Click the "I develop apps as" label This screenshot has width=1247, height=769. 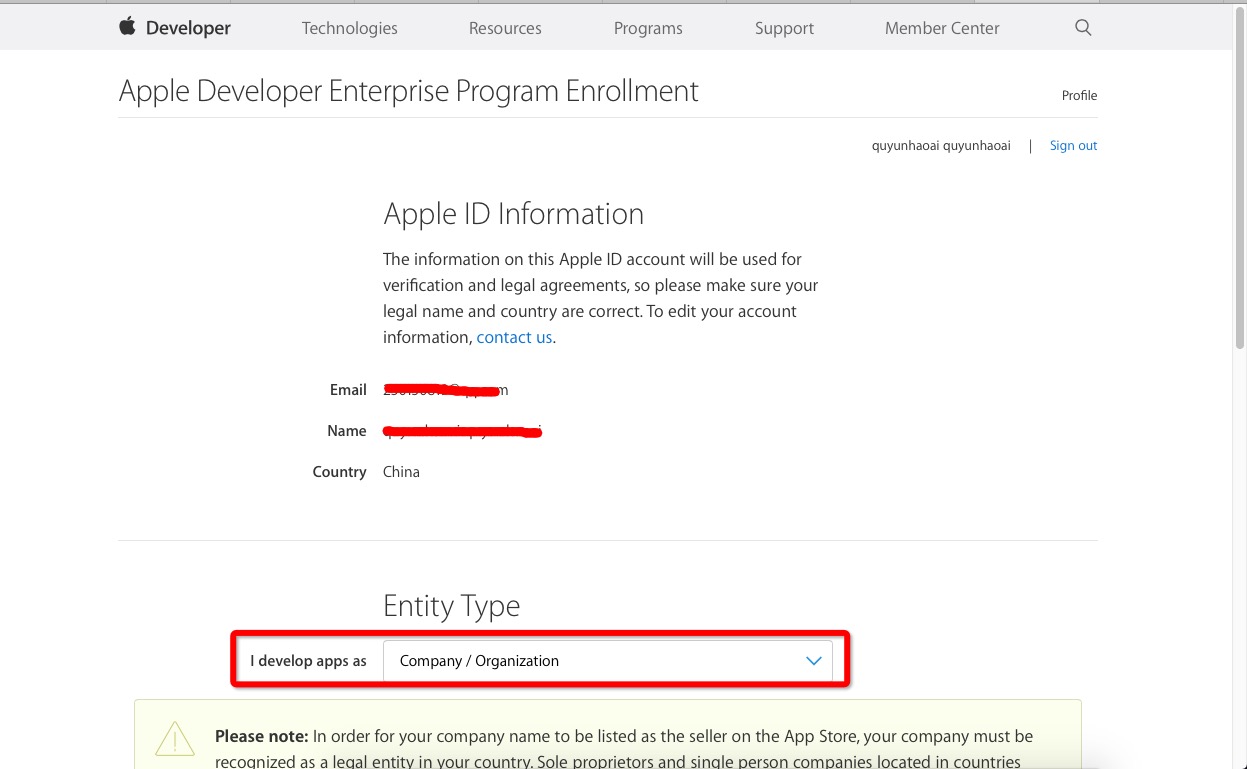point(308,661)
